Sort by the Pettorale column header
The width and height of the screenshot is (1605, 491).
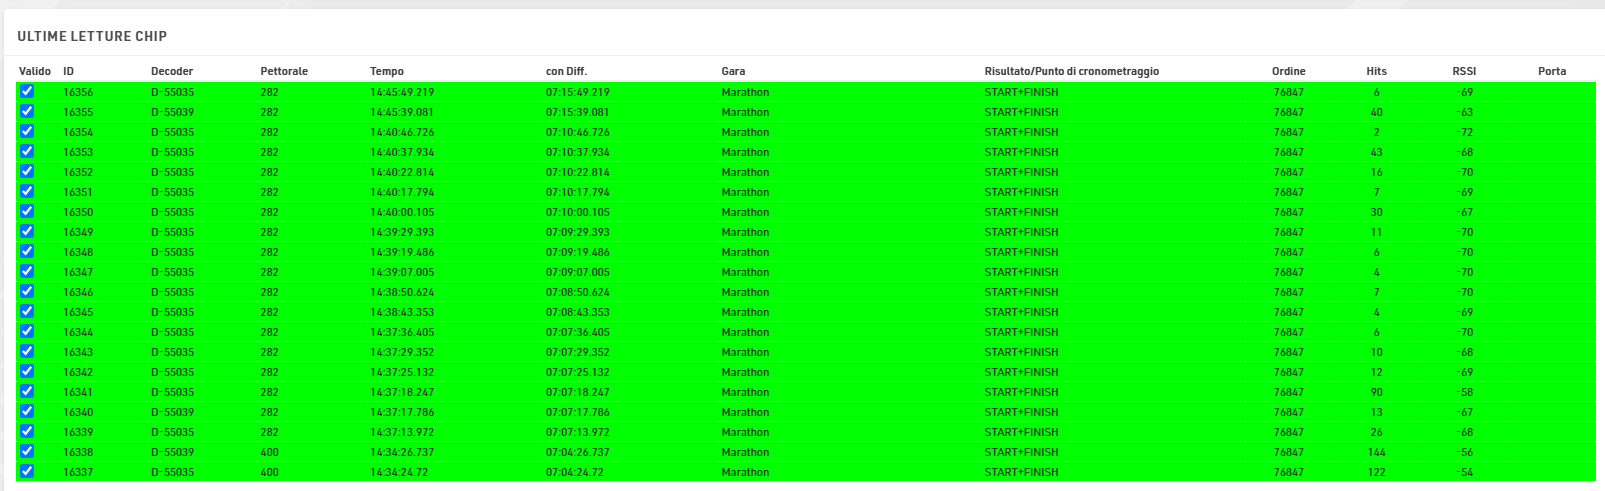[x=284, y=71]
